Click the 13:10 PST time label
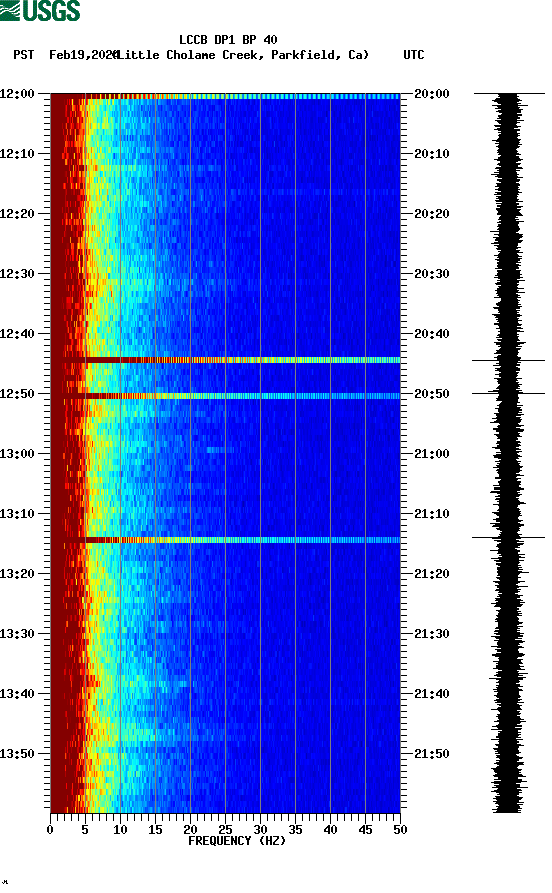 (17, 513)
